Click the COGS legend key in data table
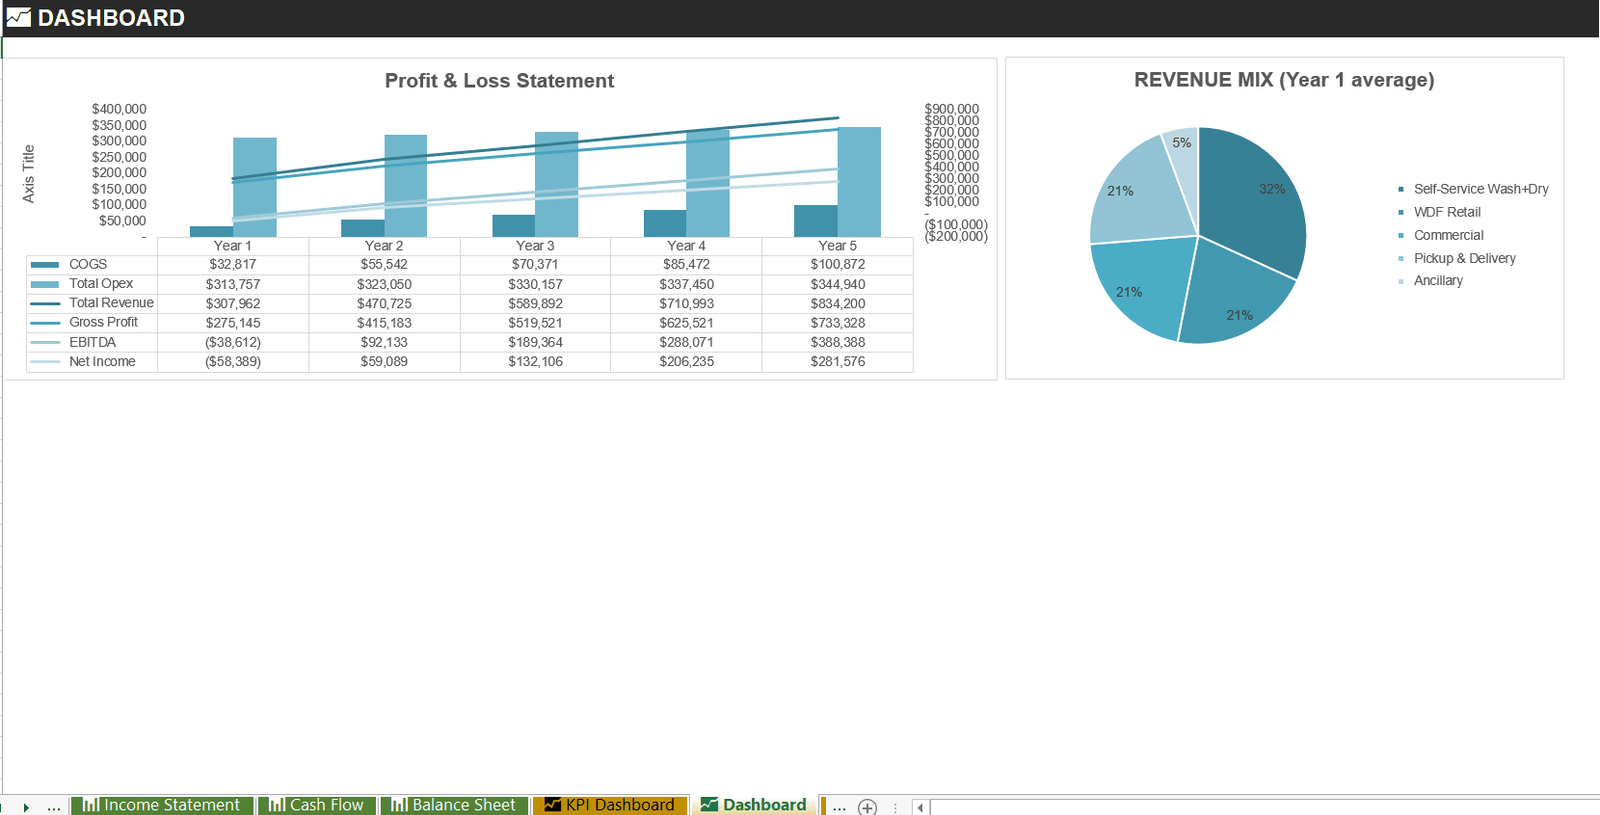1600x815 pixels. click(45, 265)
